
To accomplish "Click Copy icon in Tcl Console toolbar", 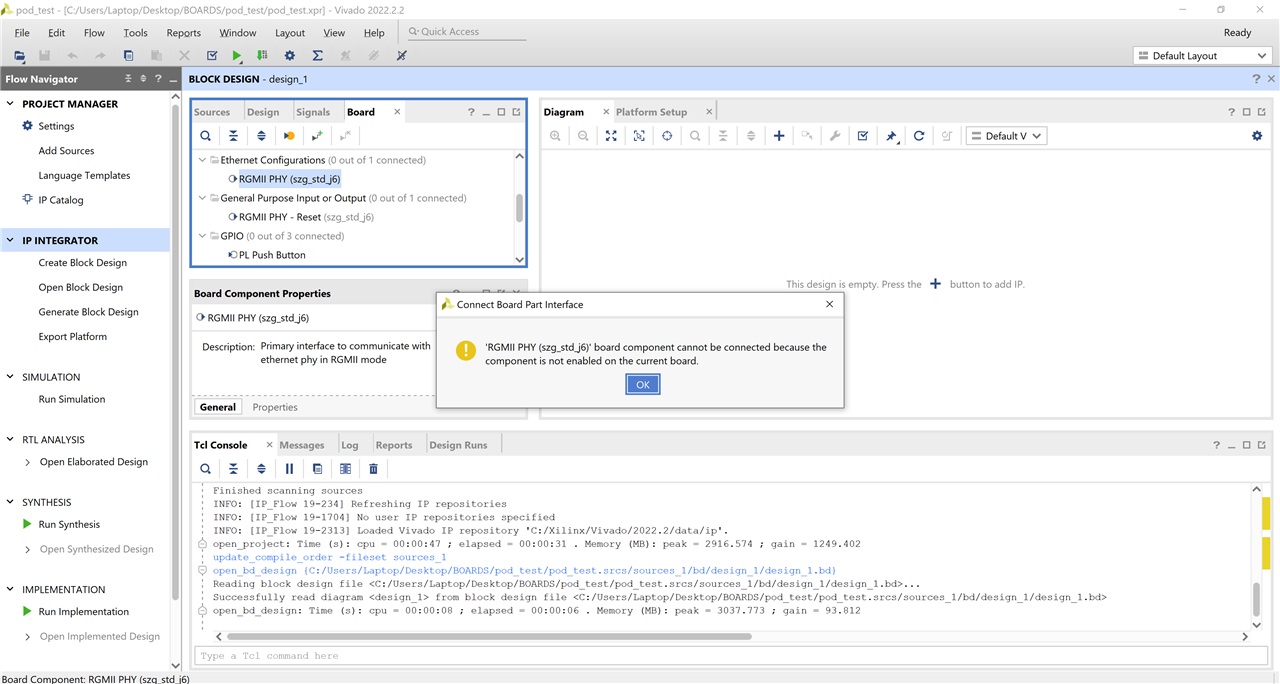I will [317, 468].
